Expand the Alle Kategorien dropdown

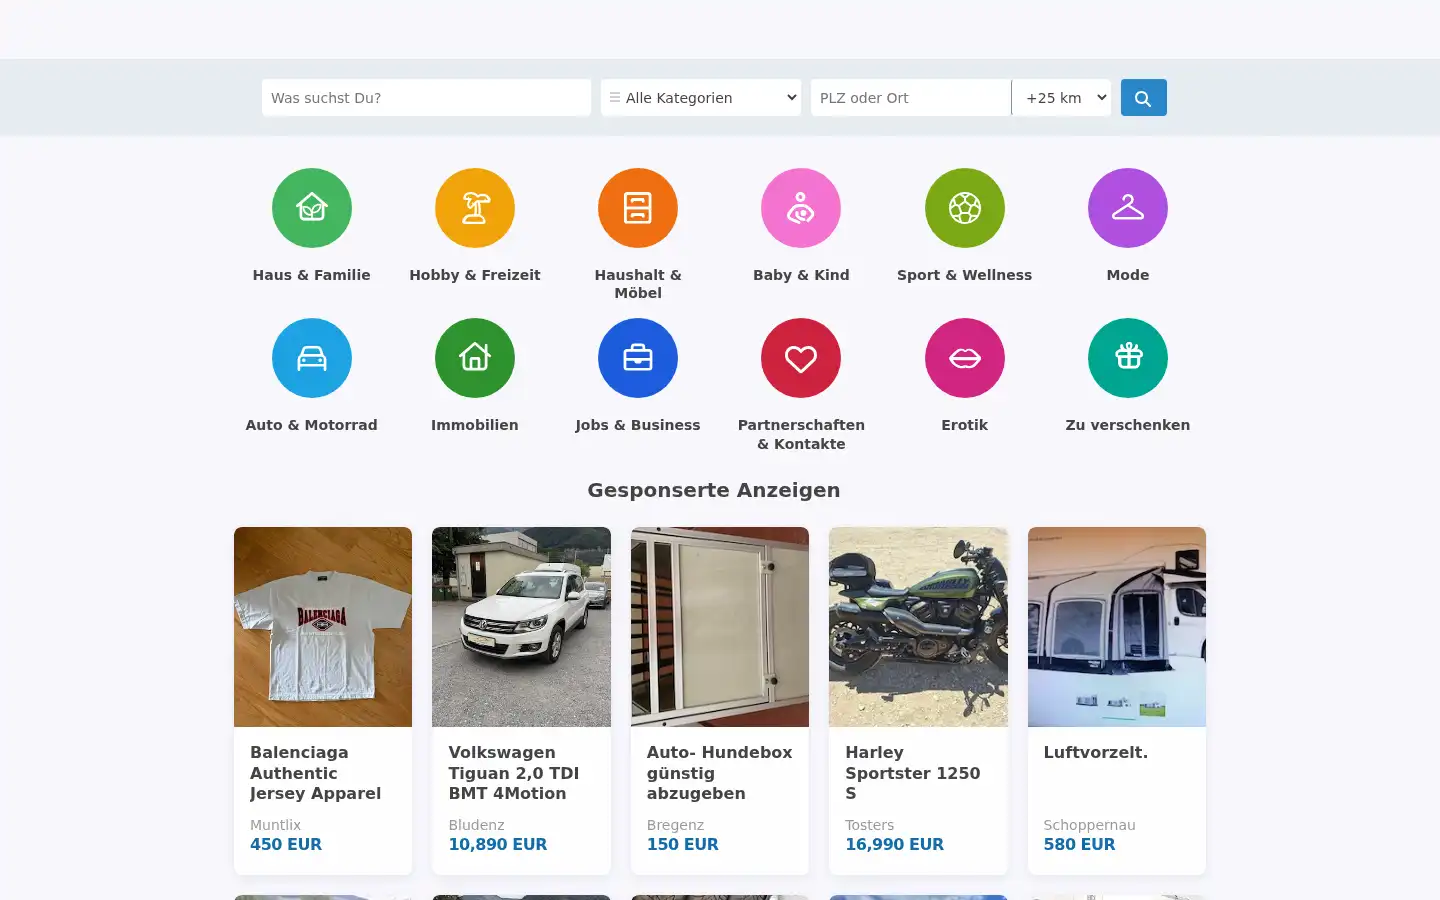tap(701, 98)
